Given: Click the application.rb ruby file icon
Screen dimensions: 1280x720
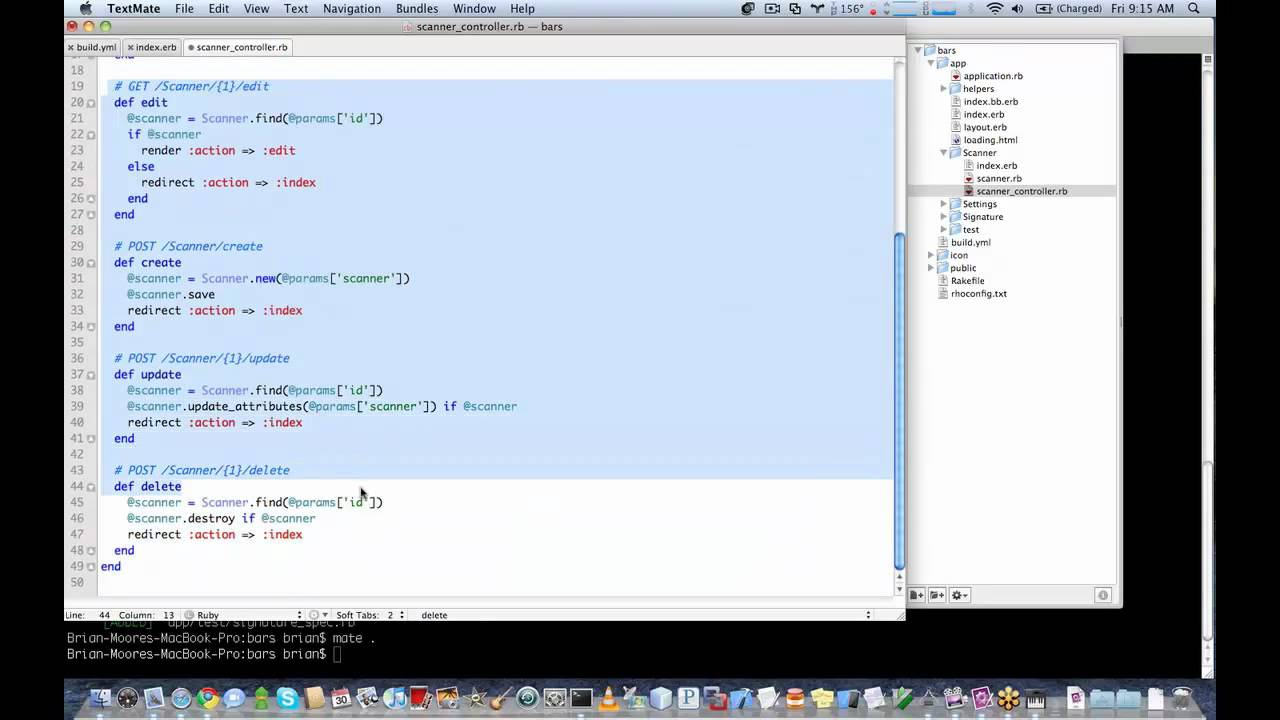Looking at the screenshot, I should (x=956, y=76).
